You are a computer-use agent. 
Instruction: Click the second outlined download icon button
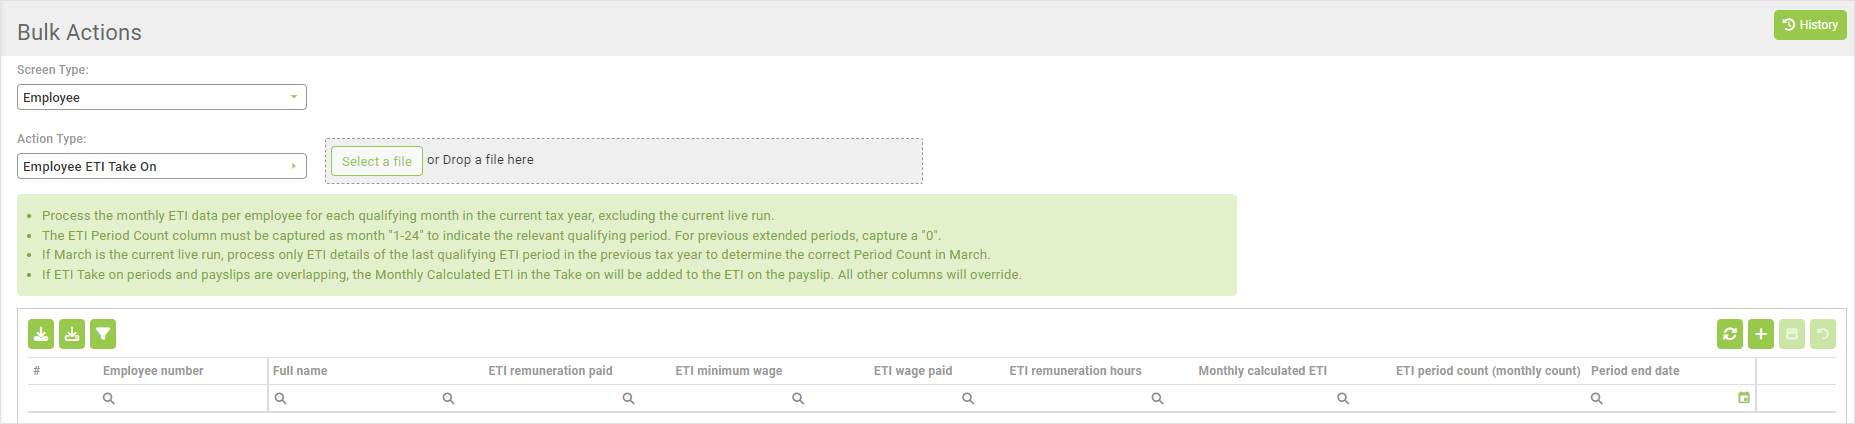pos(72,334)
